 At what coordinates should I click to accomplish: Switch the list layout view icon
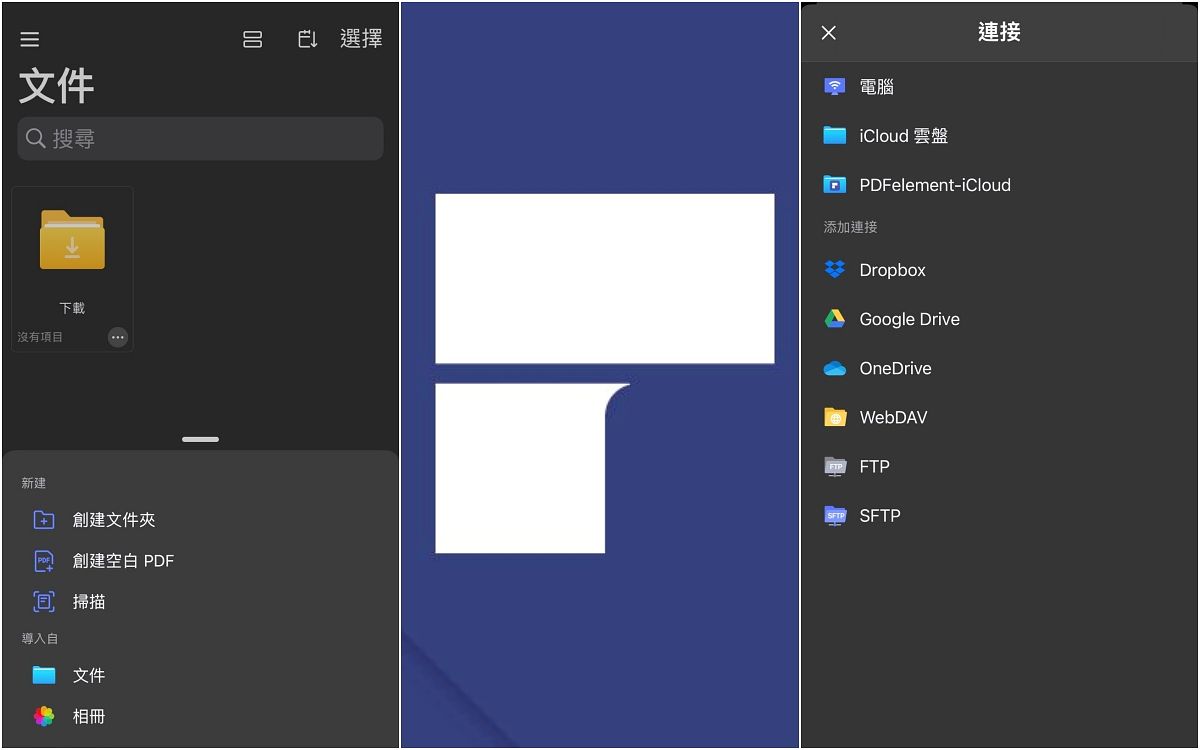tap(253, 39)
